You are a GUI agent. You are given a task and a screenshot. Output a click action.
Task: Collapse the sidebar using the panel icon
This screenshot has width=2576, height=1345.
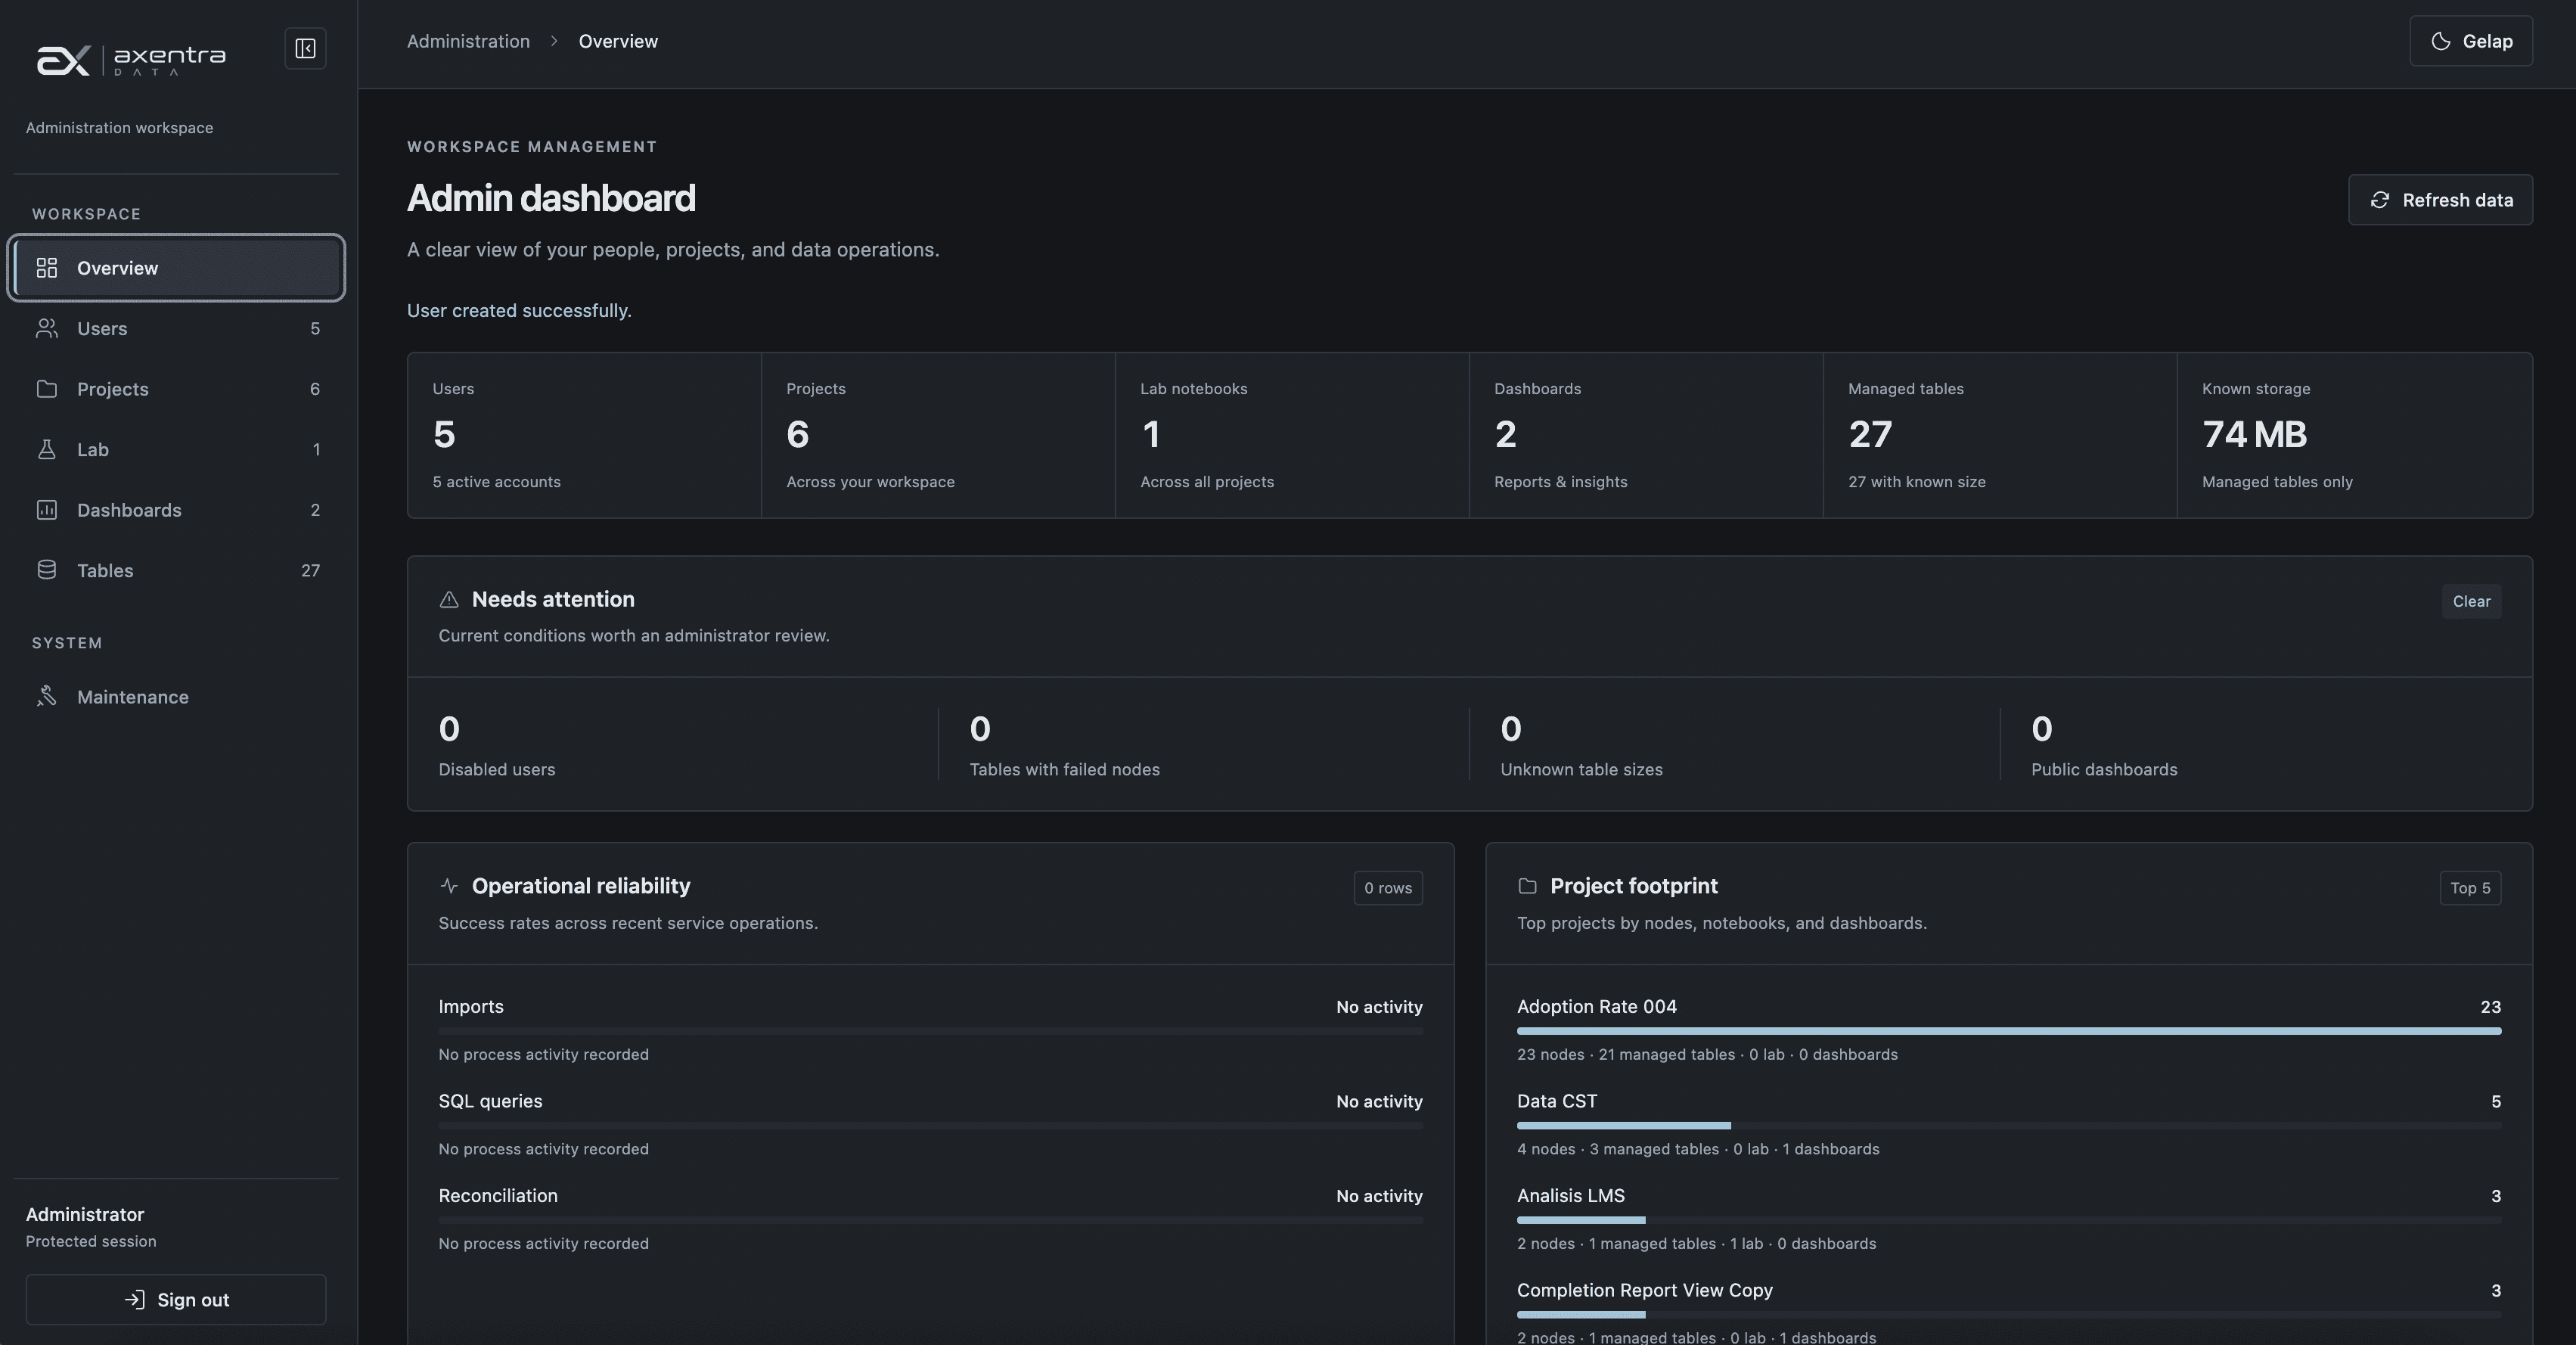tap(305, 48)
